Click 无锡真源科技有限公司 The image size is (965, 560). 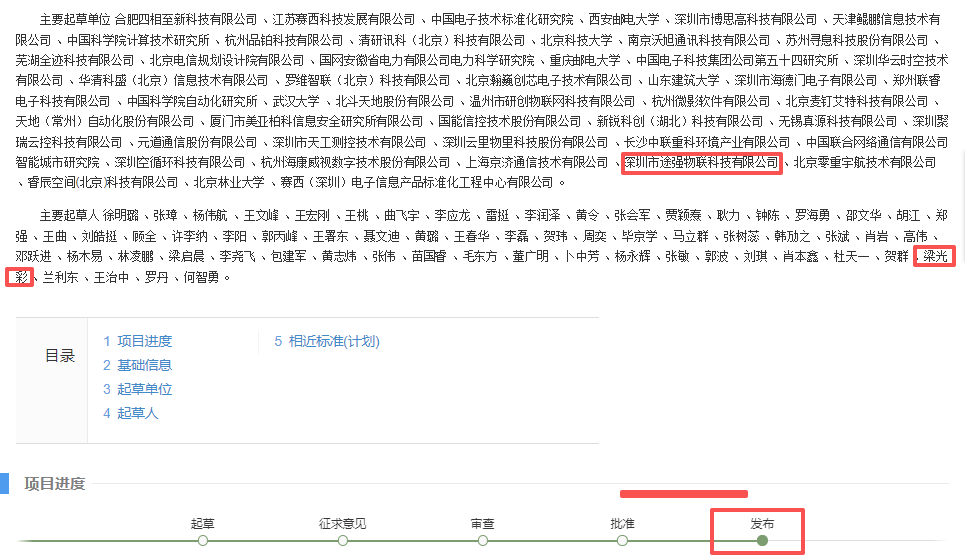click(x=838, y=121)
